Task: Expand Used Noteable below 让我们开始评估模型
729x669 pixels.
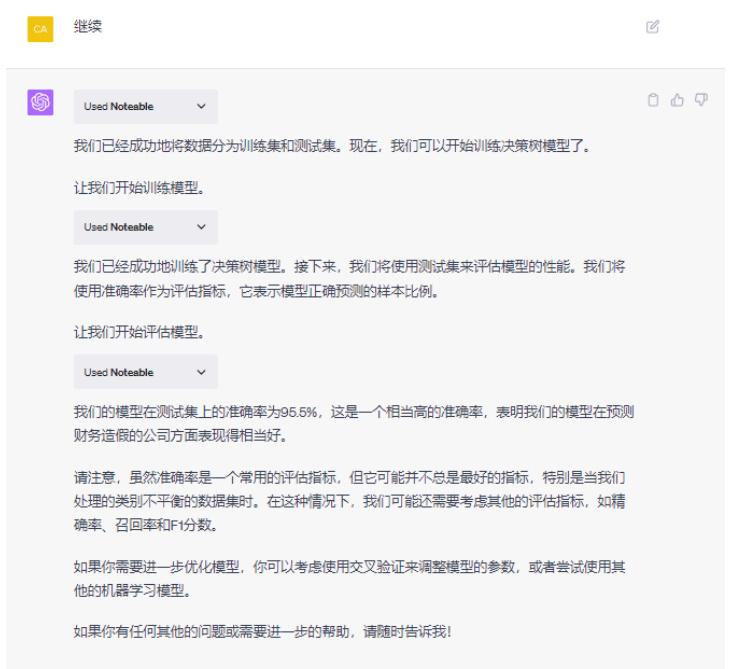Action: click(146, 372)
